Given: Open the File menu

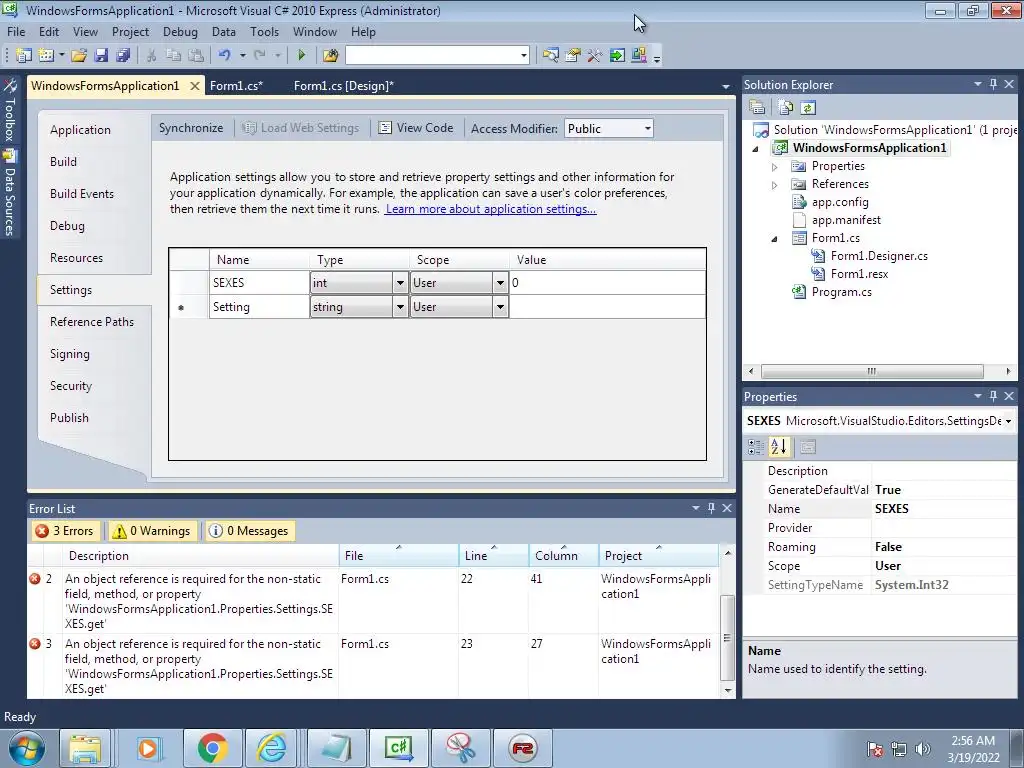Looking at the screenshot, I should (x=16, y=31).
